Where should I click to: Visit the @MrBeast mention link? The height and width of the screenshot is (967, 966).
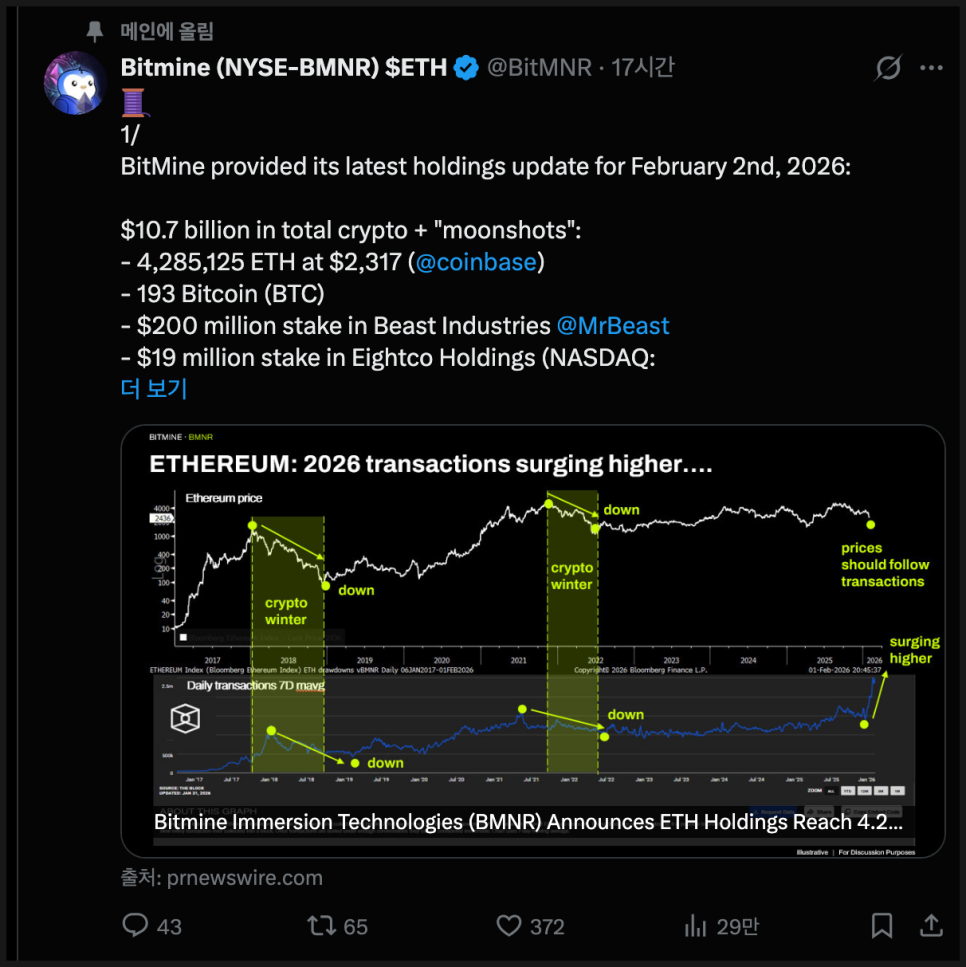tap(613, 326)
